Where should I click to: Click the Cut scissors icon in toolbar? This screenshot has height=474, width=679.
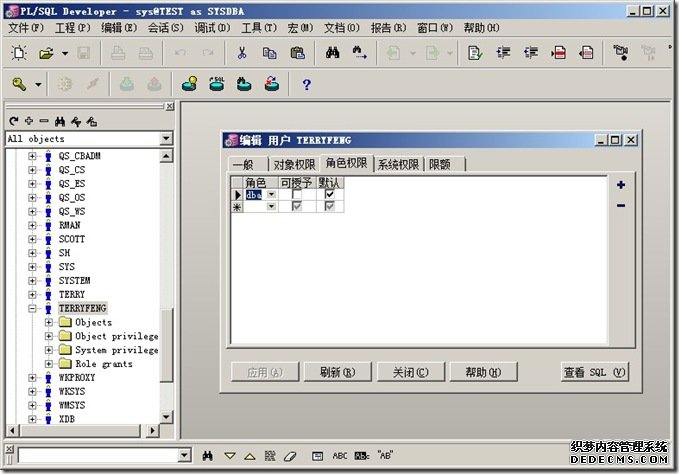click(x=242, y=53)
